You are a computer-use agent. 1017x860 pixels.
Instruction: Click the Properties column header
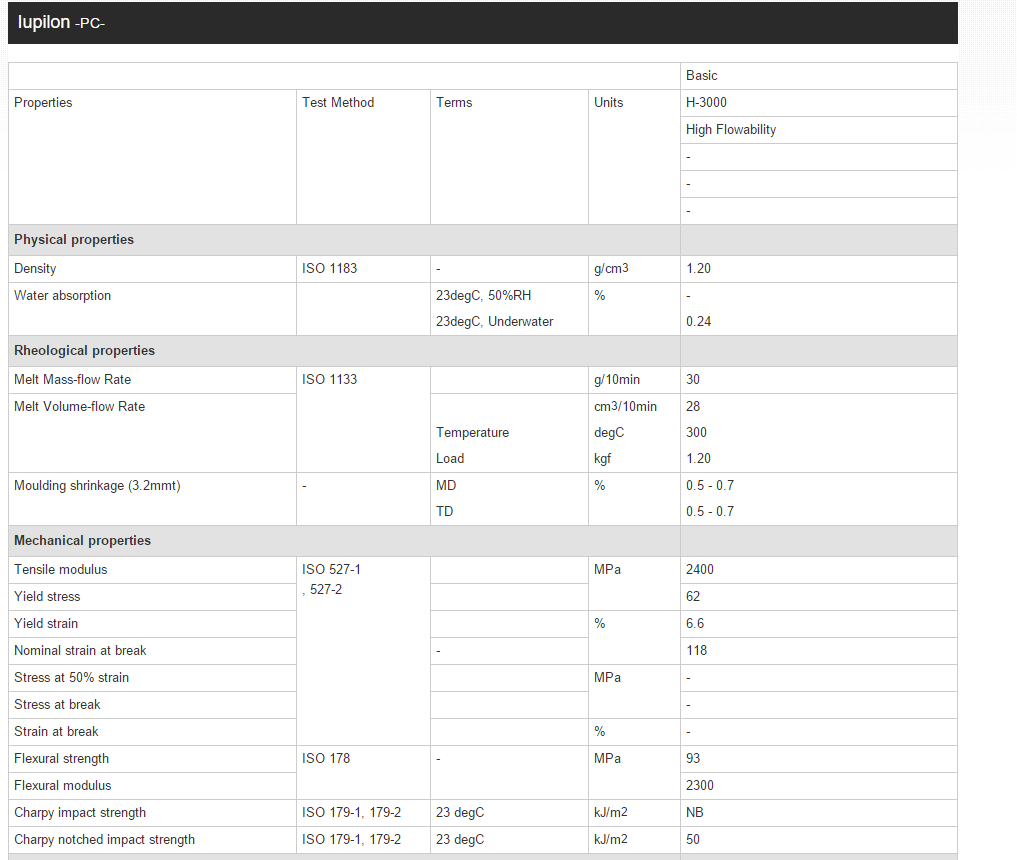[43, 103]
